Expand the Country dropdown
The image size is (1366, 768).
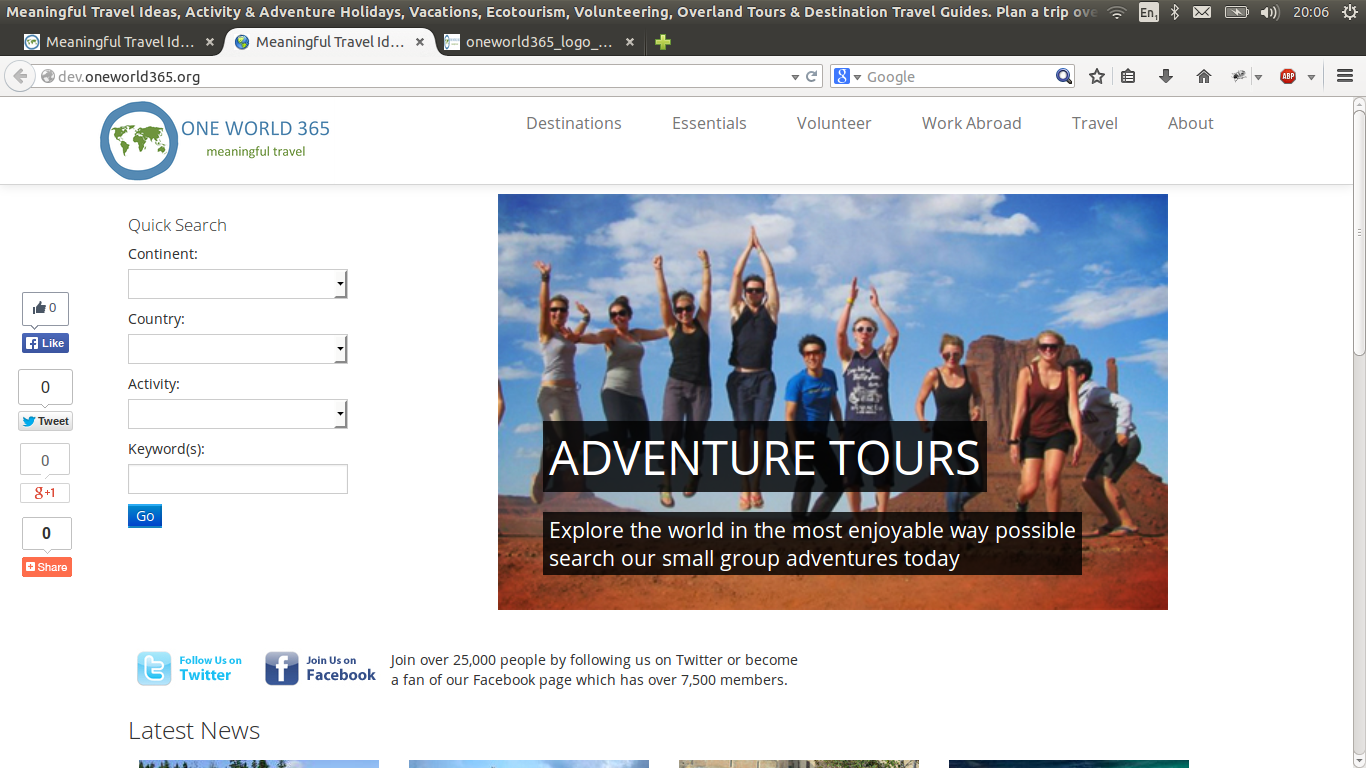pyautogui.click(x=237, y=349)
